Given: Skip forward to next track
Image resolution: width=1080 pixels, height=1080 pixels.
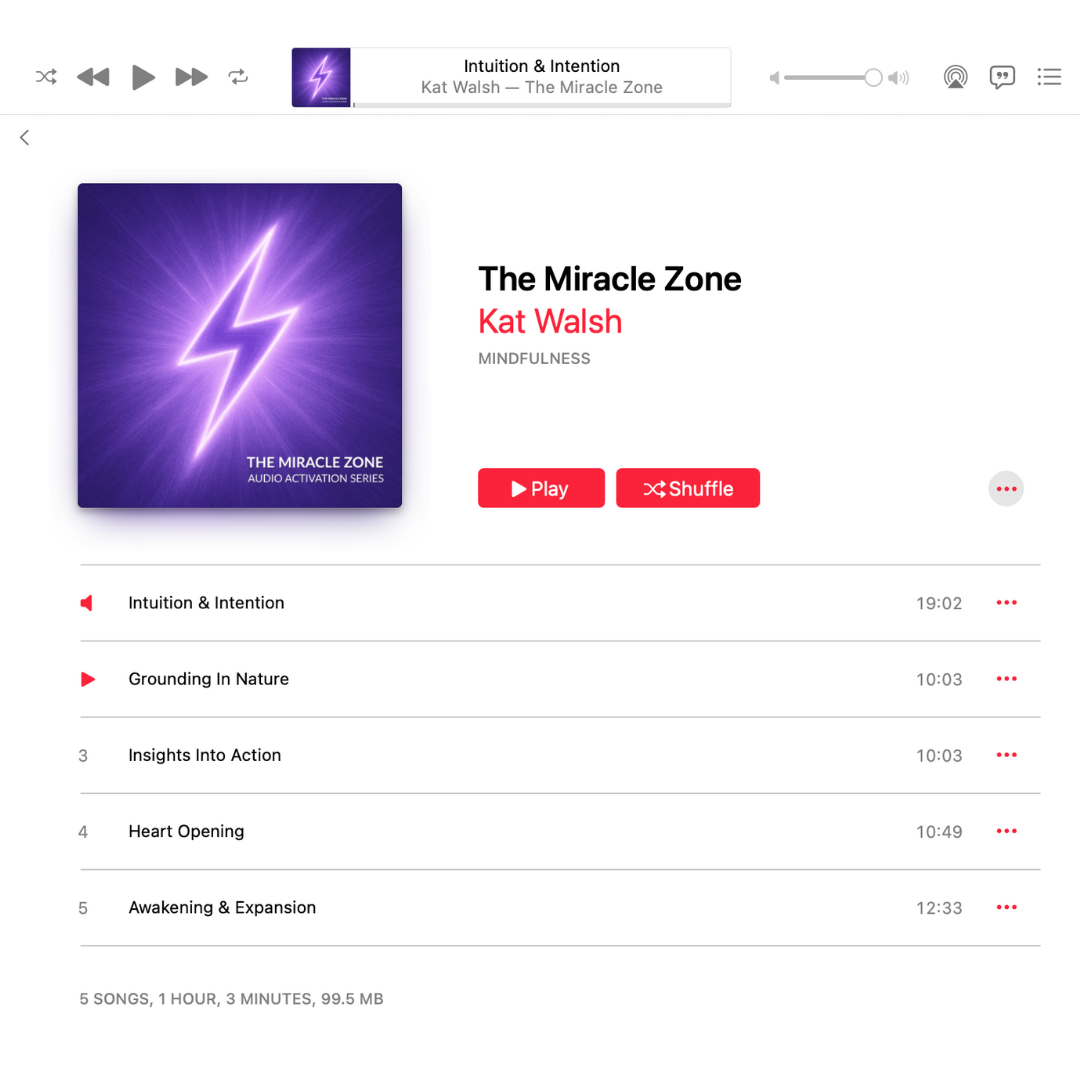Looking at the screenshot, I should coord(191,76).
